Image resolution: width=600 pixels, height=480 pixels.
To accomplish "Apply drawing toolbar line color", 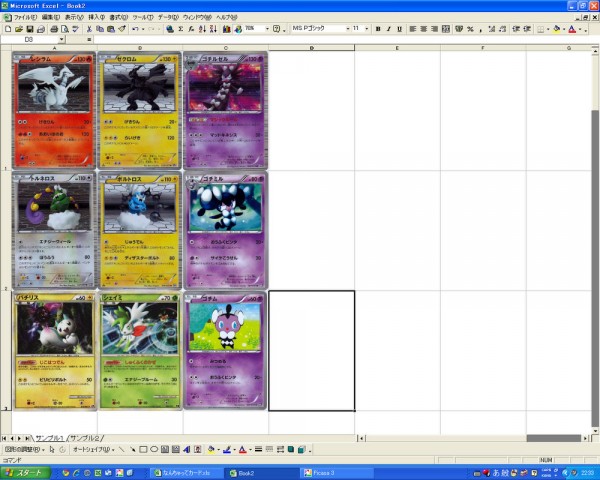I will (227, 449).
